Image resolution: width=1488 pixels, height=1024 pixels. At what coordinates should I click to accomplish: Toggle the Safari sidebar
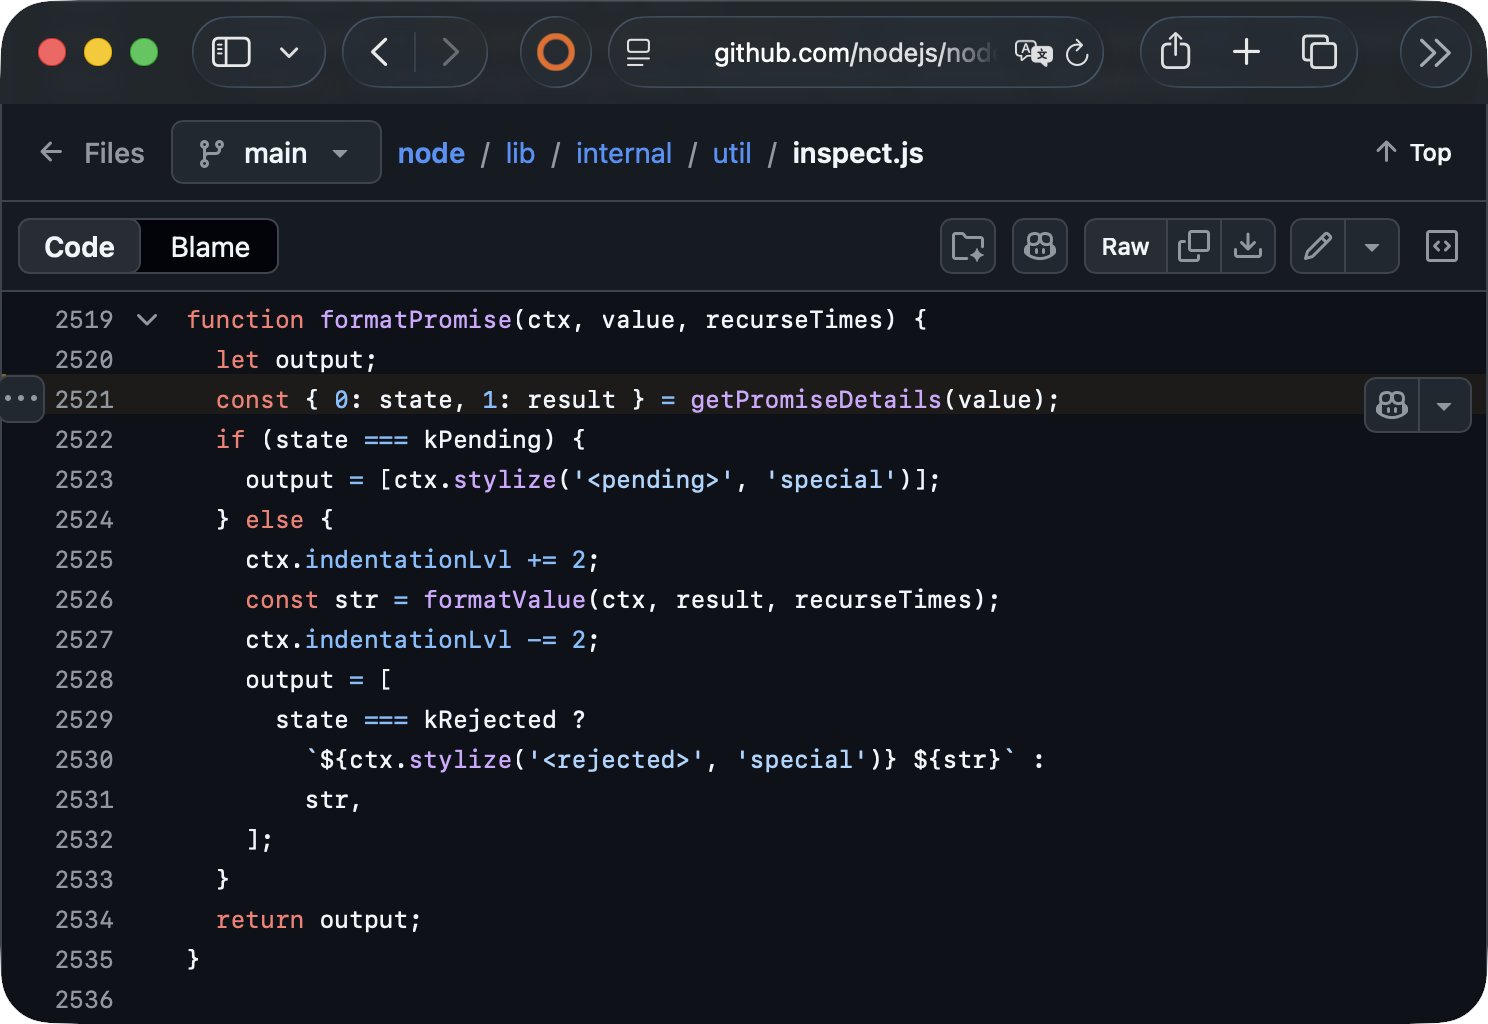click(x=231, y=52)
